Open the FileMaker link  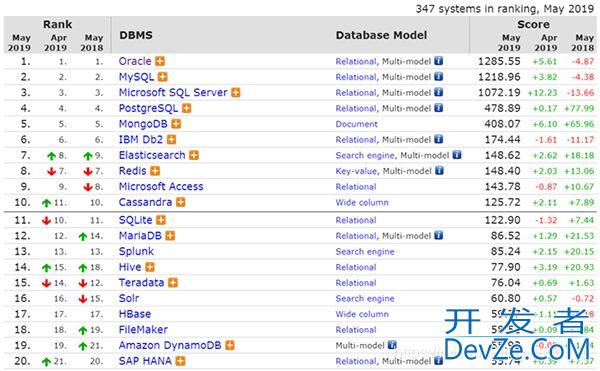[x=143, y=330]
